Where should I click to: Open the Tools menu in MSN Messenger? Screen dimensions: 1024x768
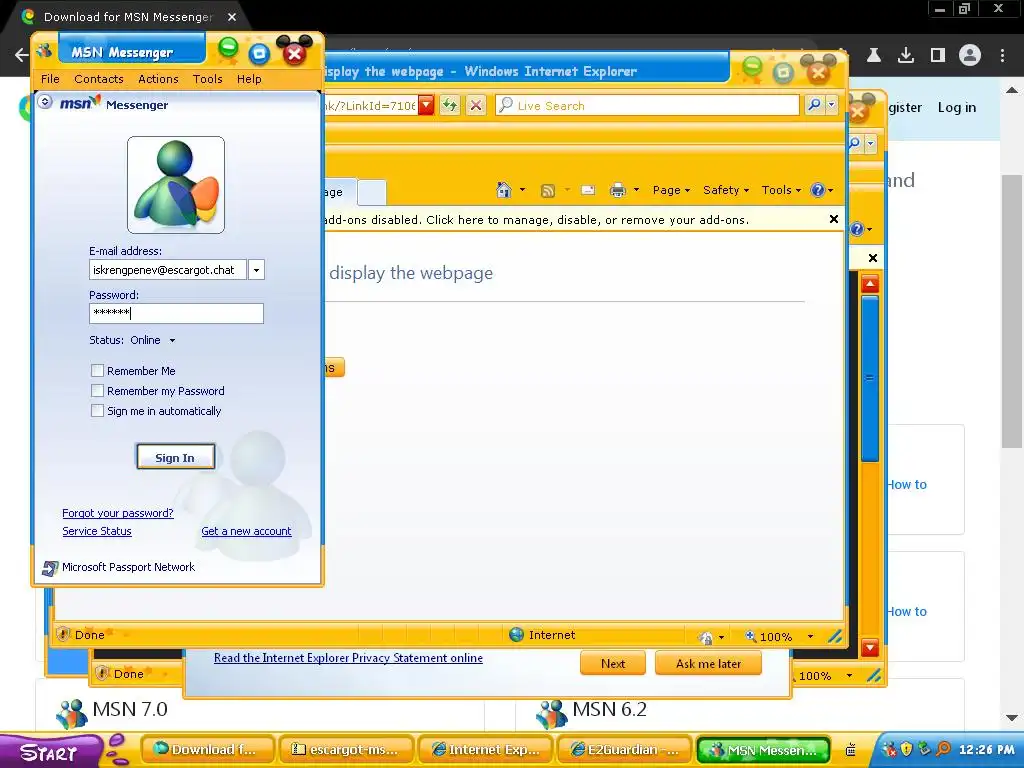[208, 79]
